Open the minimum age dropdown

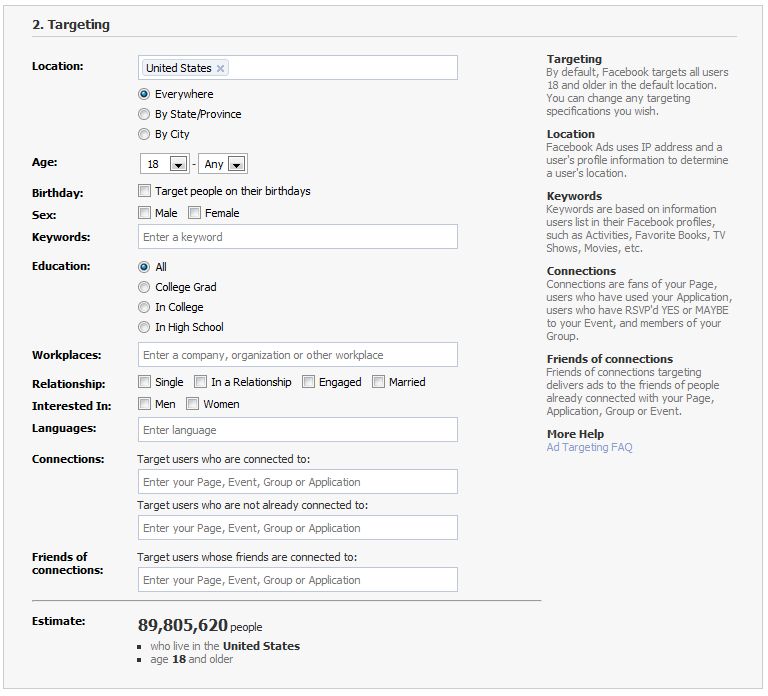[178, 164]
